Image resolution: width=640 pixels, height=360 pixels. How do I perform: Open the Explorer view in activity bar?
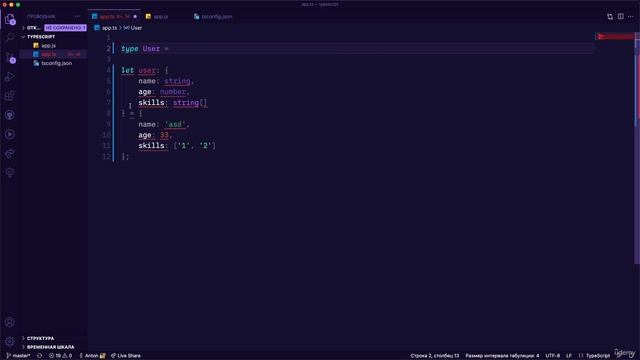pyautogui.click(x=10, y=19)
